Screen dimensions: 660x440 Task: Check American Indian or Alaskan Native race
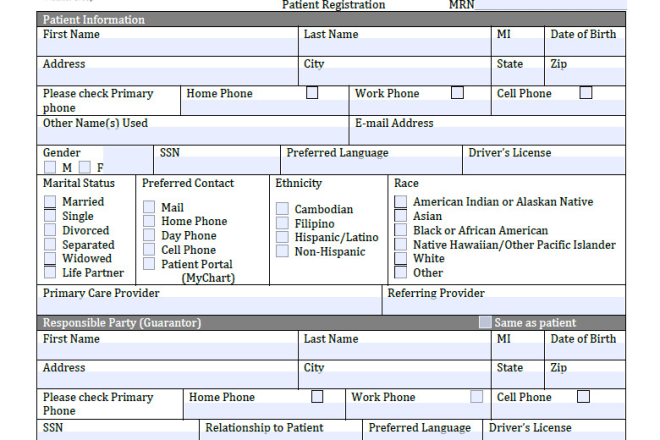[x=401, y=201]
